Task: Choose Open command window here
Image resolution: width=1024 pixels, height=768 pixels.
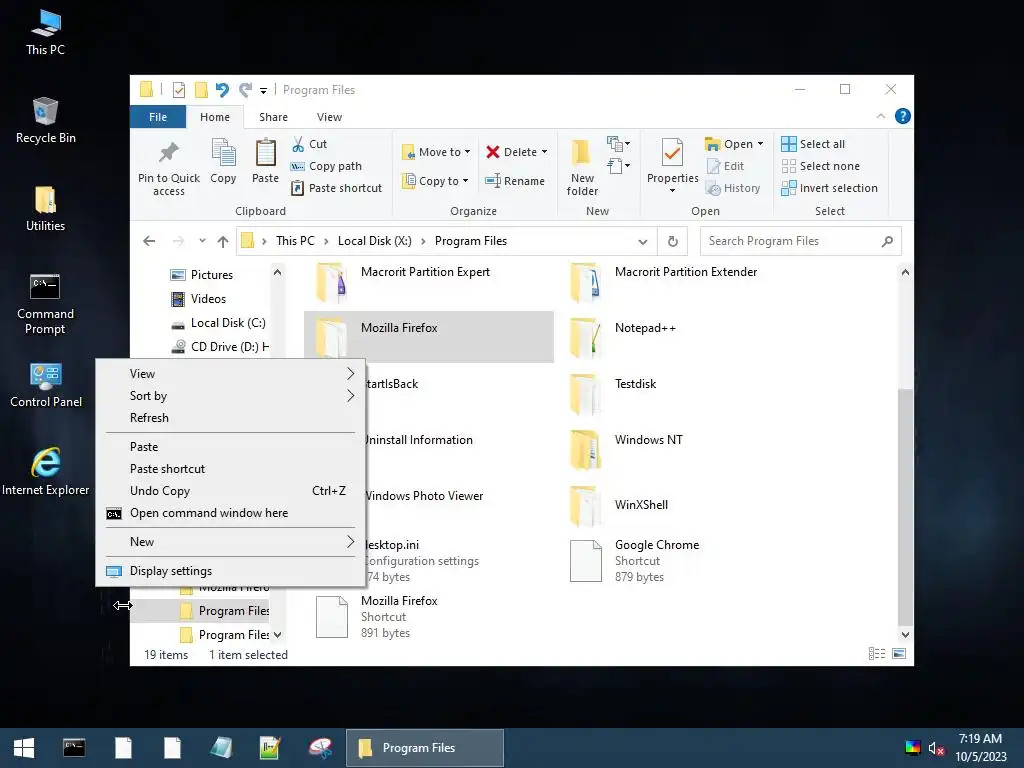Action: pos(231,513)
